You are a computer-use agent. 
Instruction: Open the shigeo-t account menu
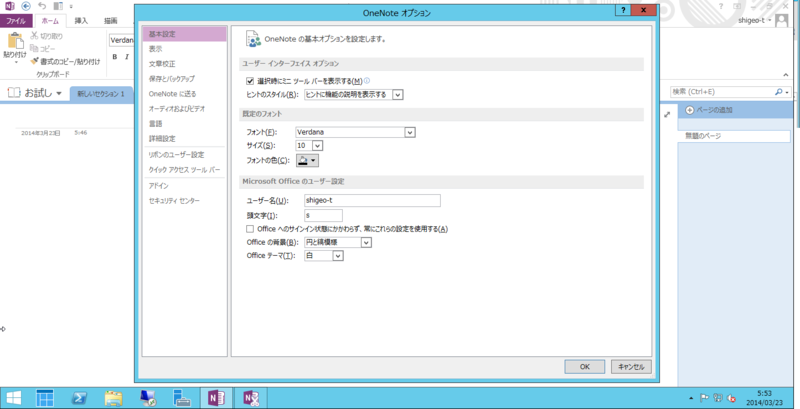point(755,21)
